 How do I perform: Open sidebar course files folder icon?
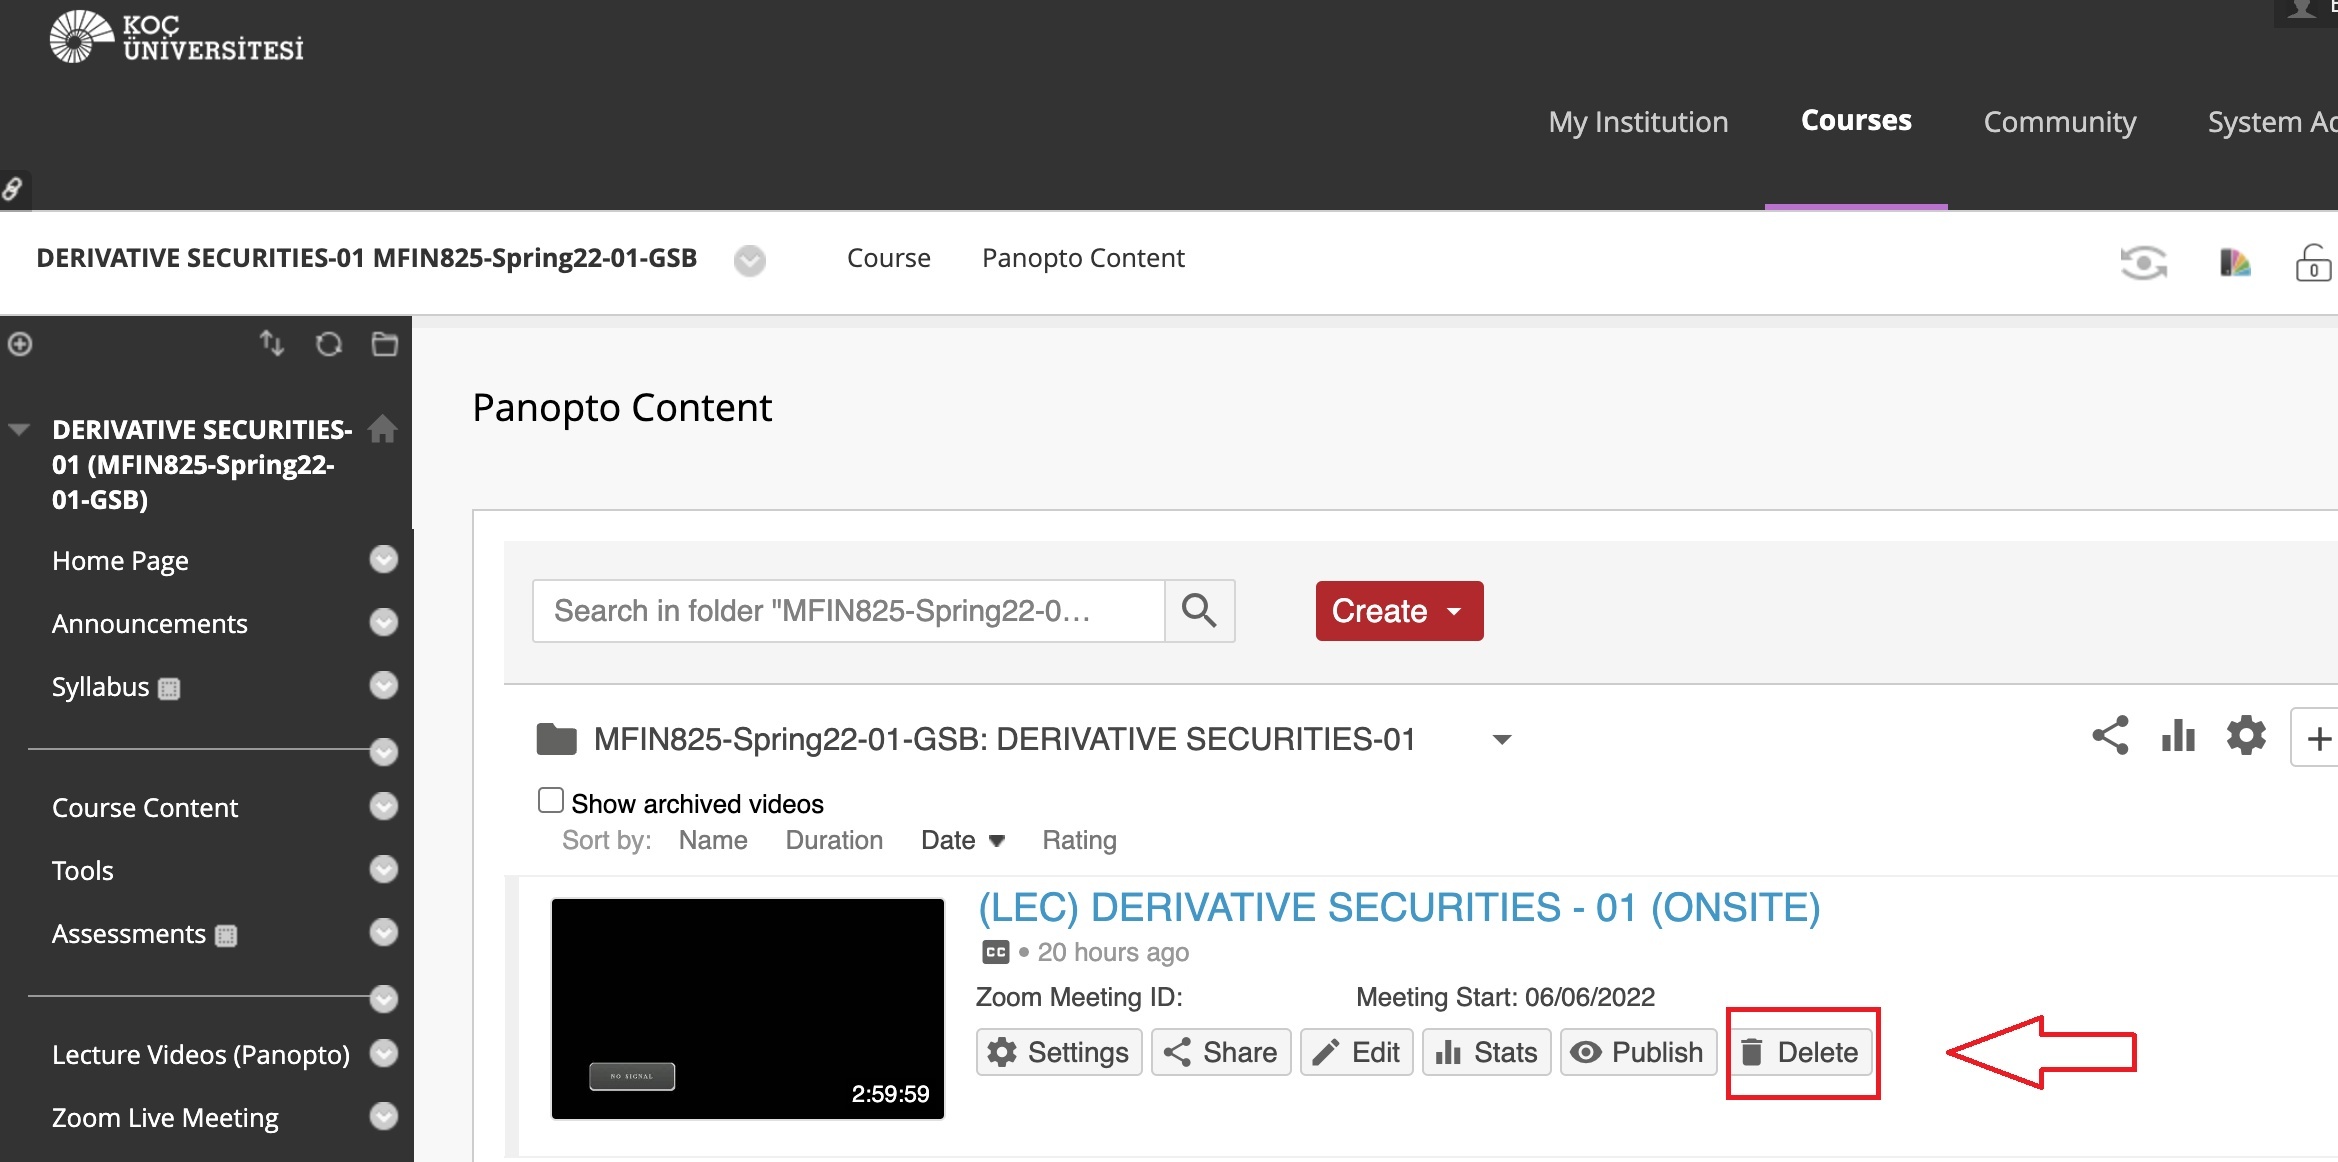pos(385,345)
